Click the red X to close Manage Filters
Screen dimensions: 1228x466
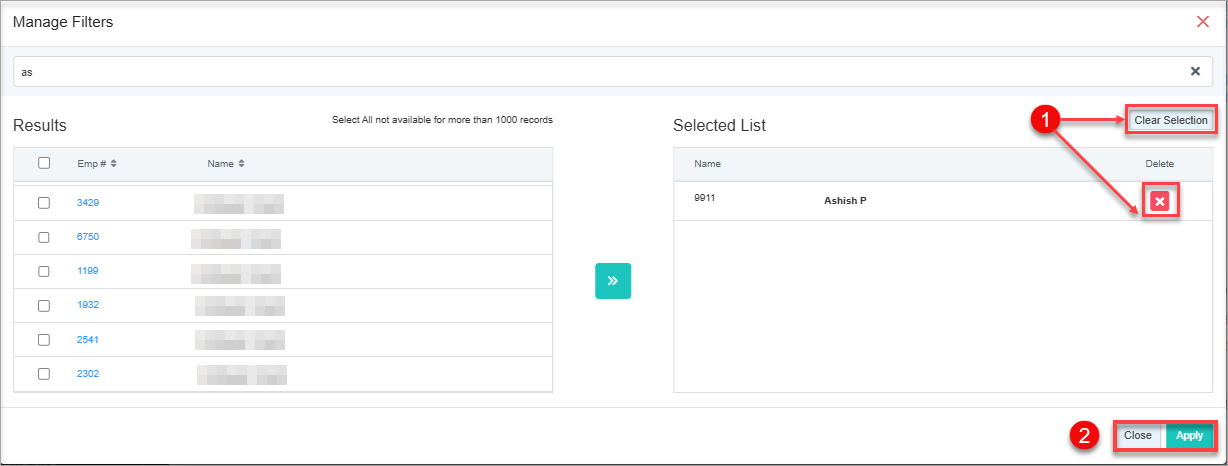tap(1202, 22)
